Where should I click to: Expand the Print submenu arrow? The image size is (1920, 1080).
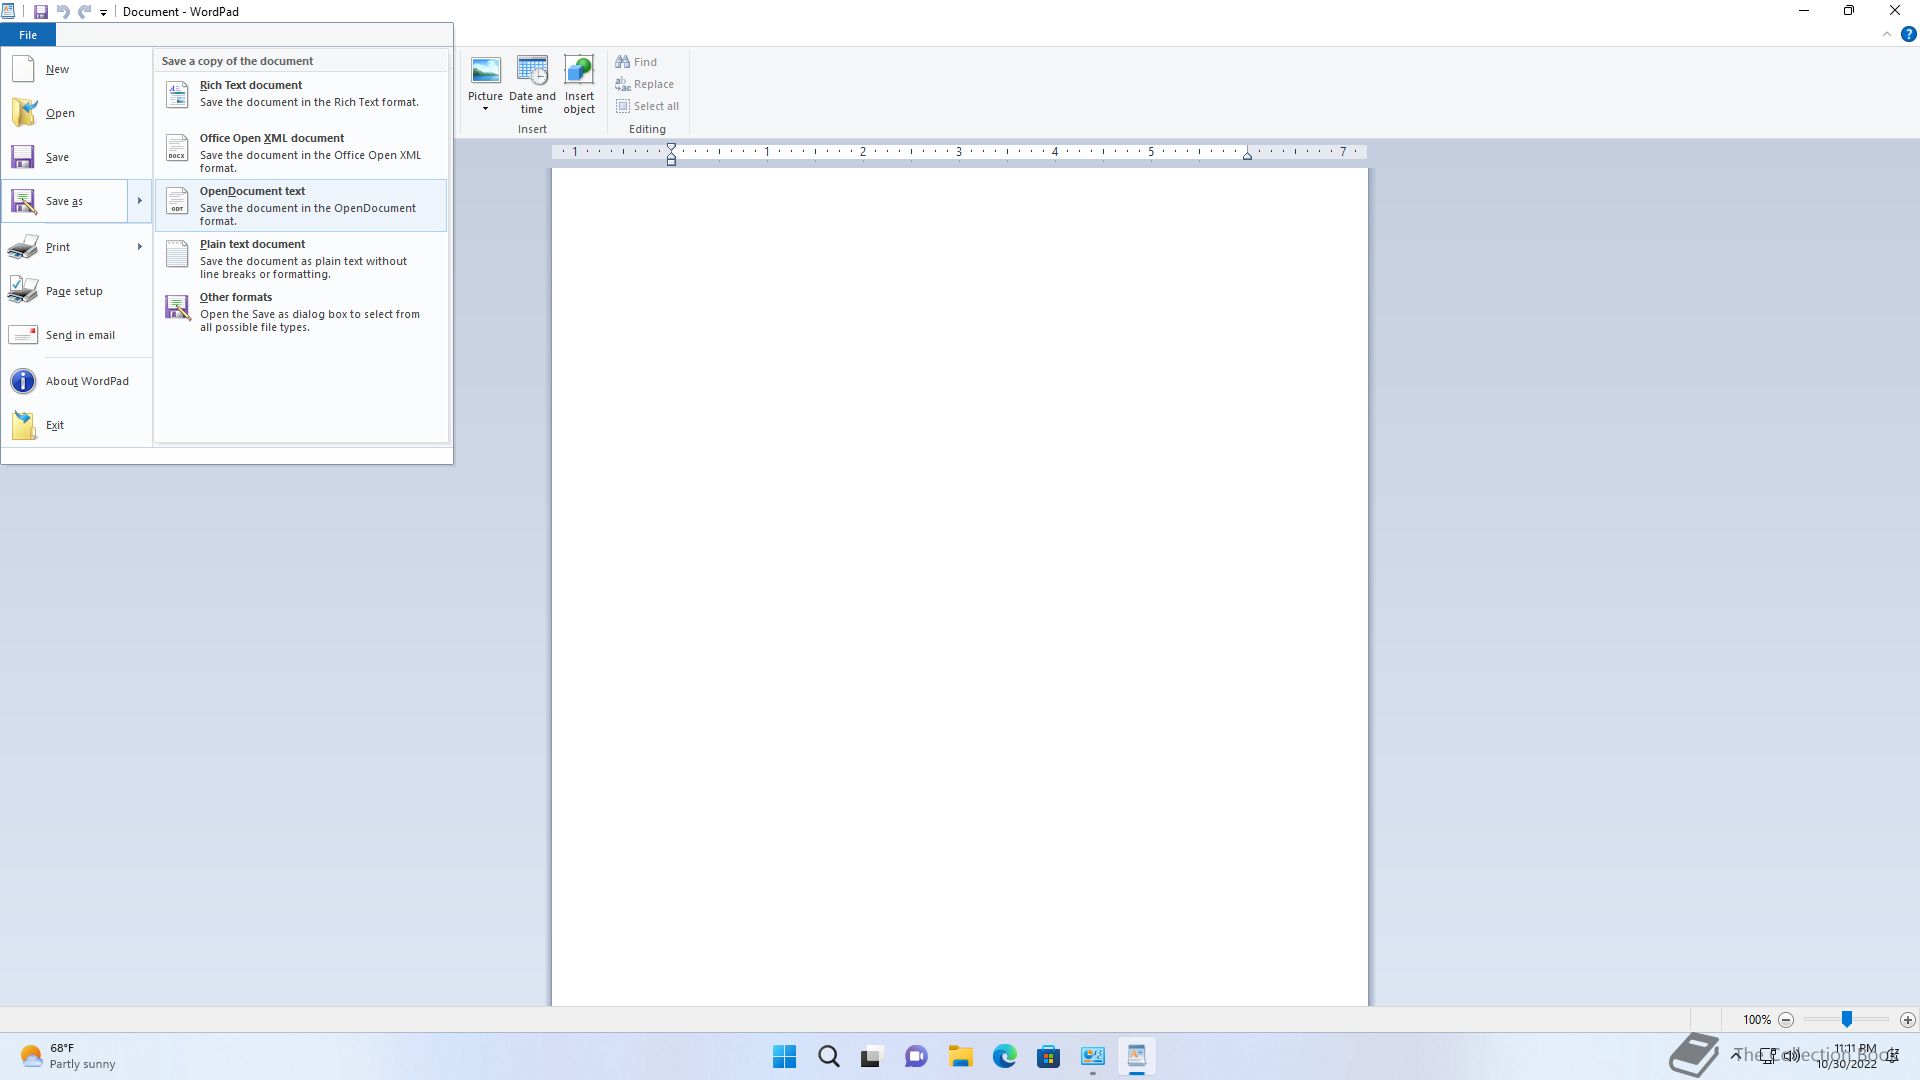click(139, 247)
